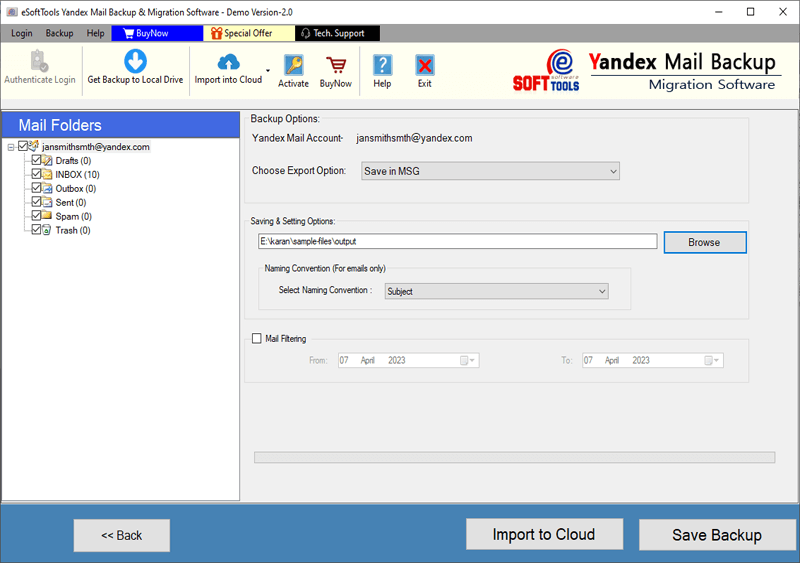The image size is (800, 563).
Task: Click the Trash bin icon
Action: (x=47, y=230)
